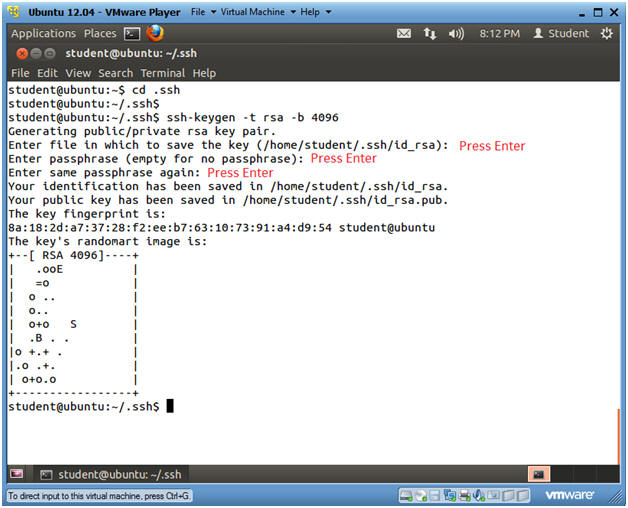Open the power gear session menu
The width and height of the screenshot is (628, 508).
[606, 33]
